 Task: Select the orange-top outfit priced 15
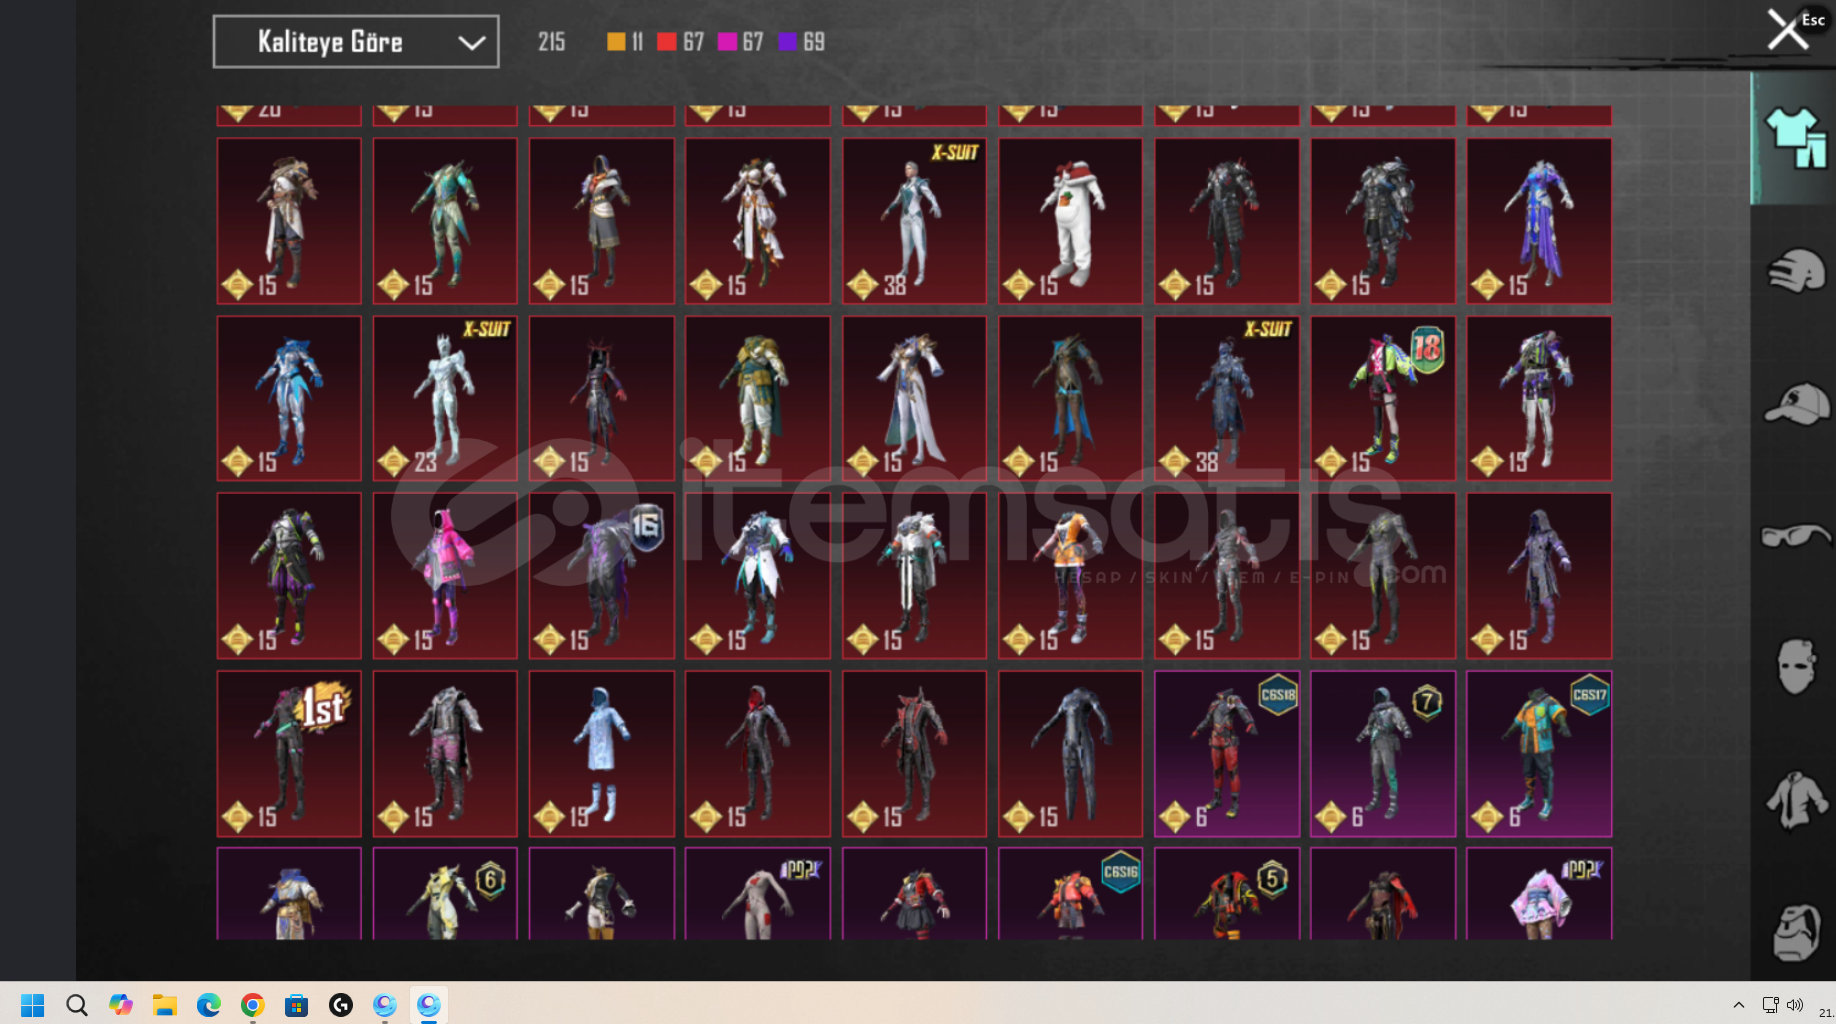pos(1070,576)
